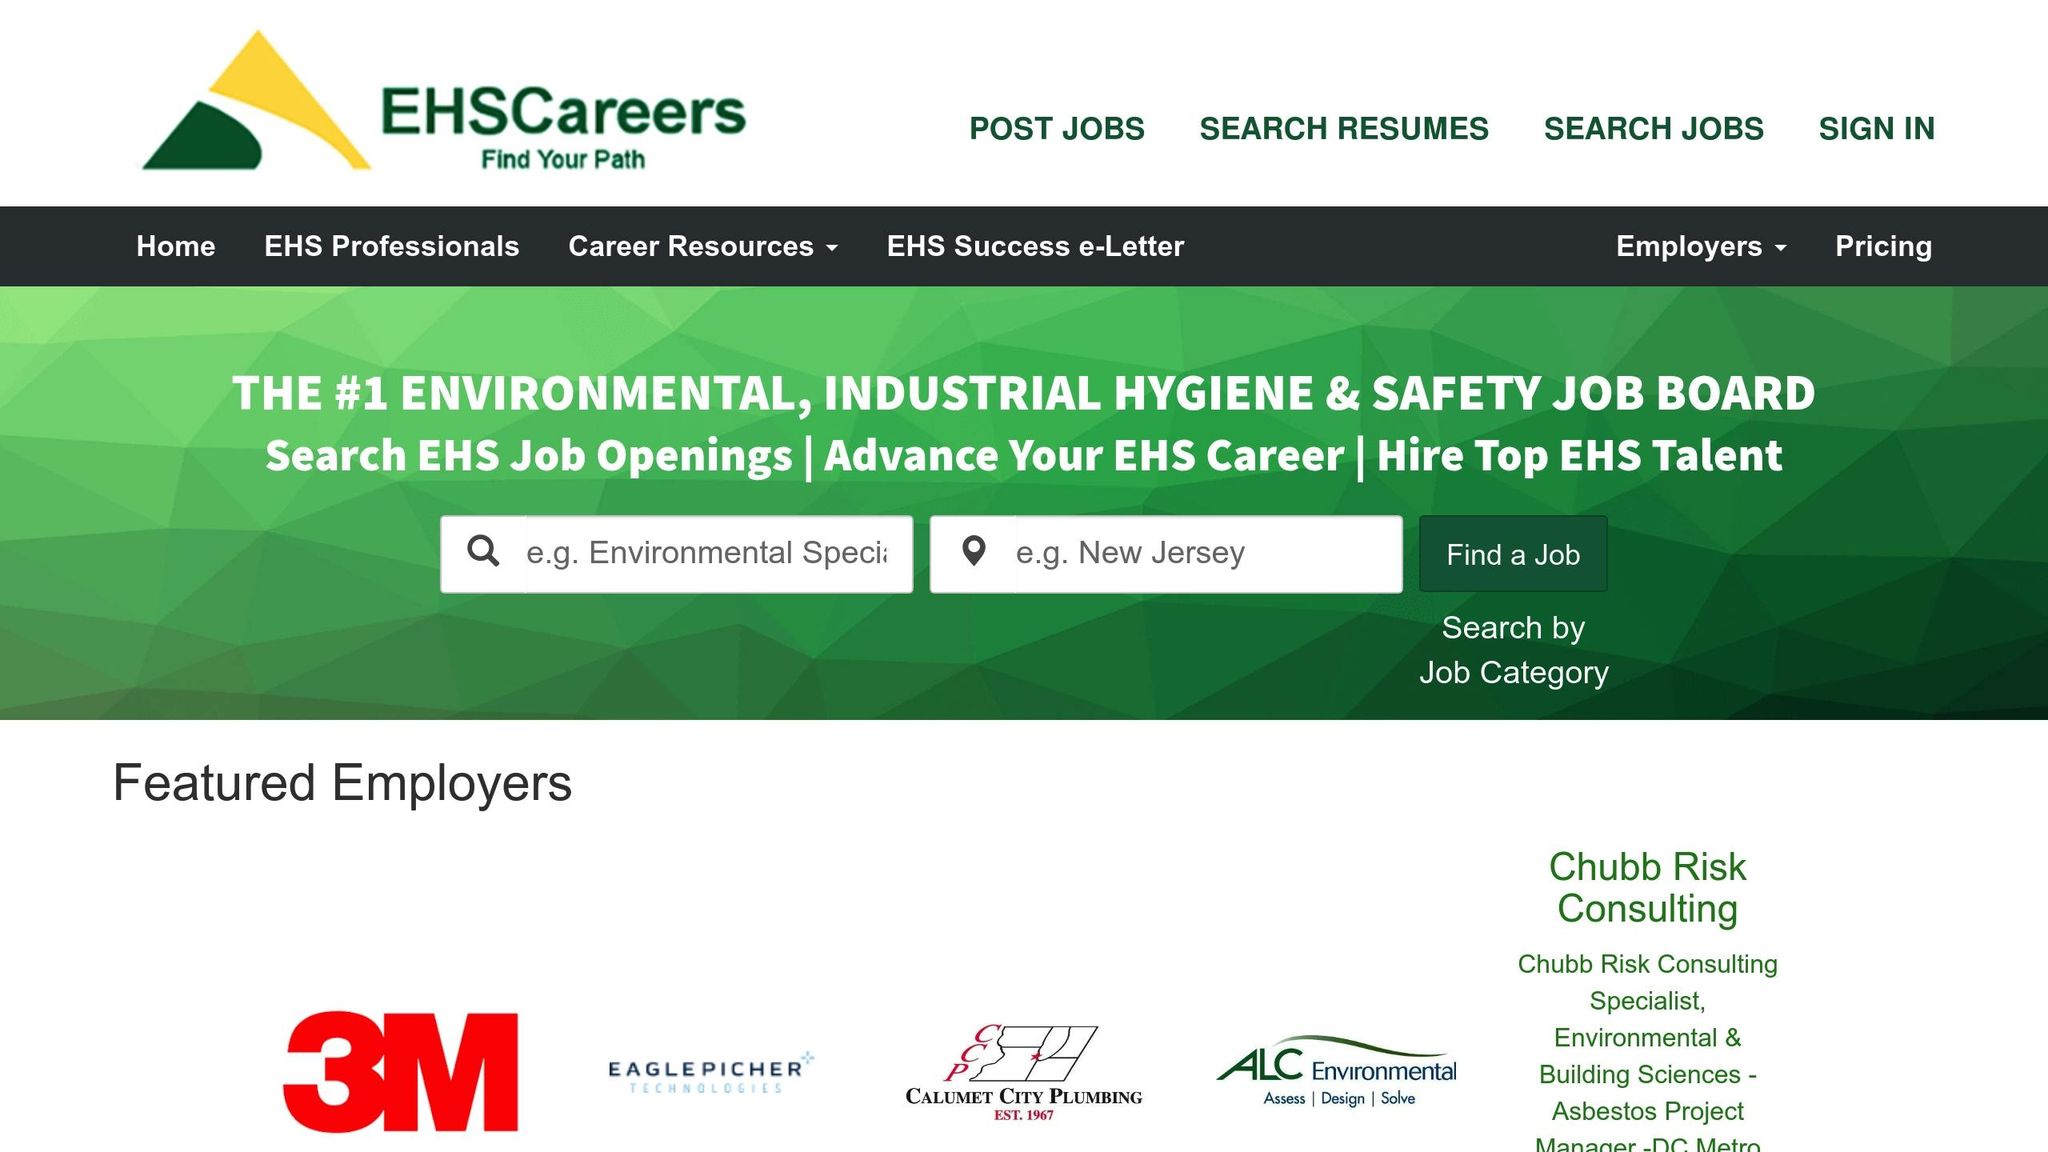The image size is (2048, 1152).
Task: Open the 3M employer logo
Action: pos(400,1071)
